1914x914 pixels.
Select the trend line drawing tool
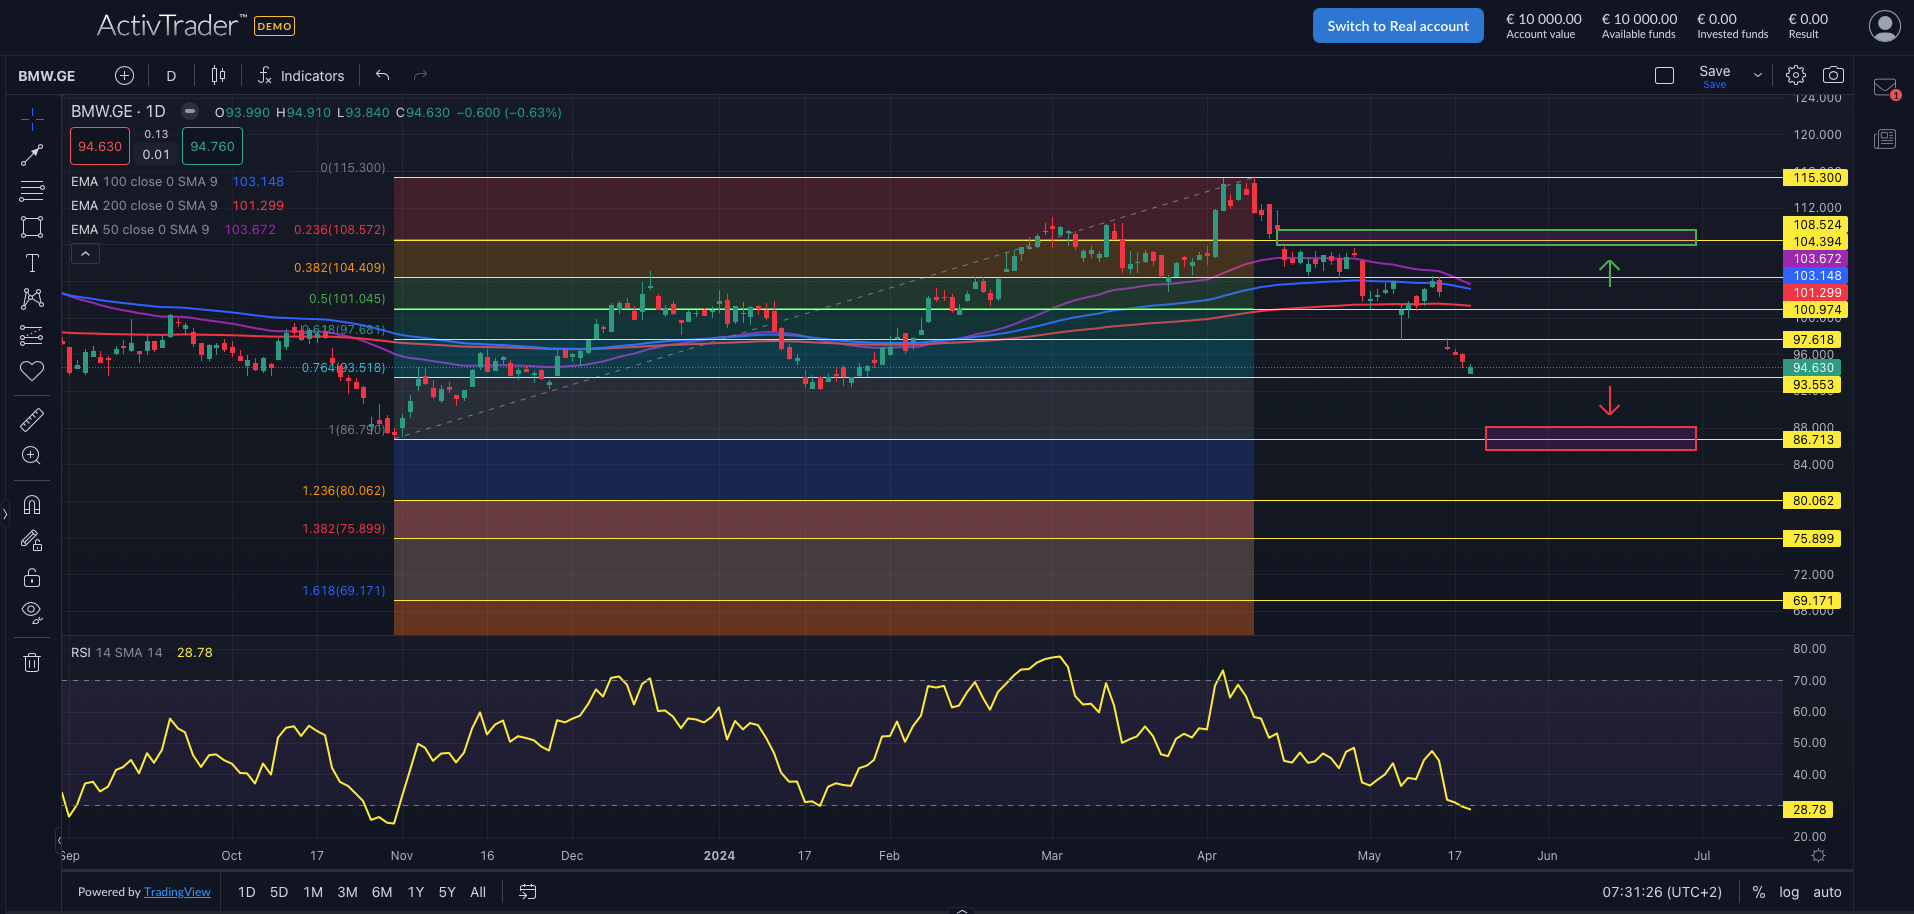point(32,155)
